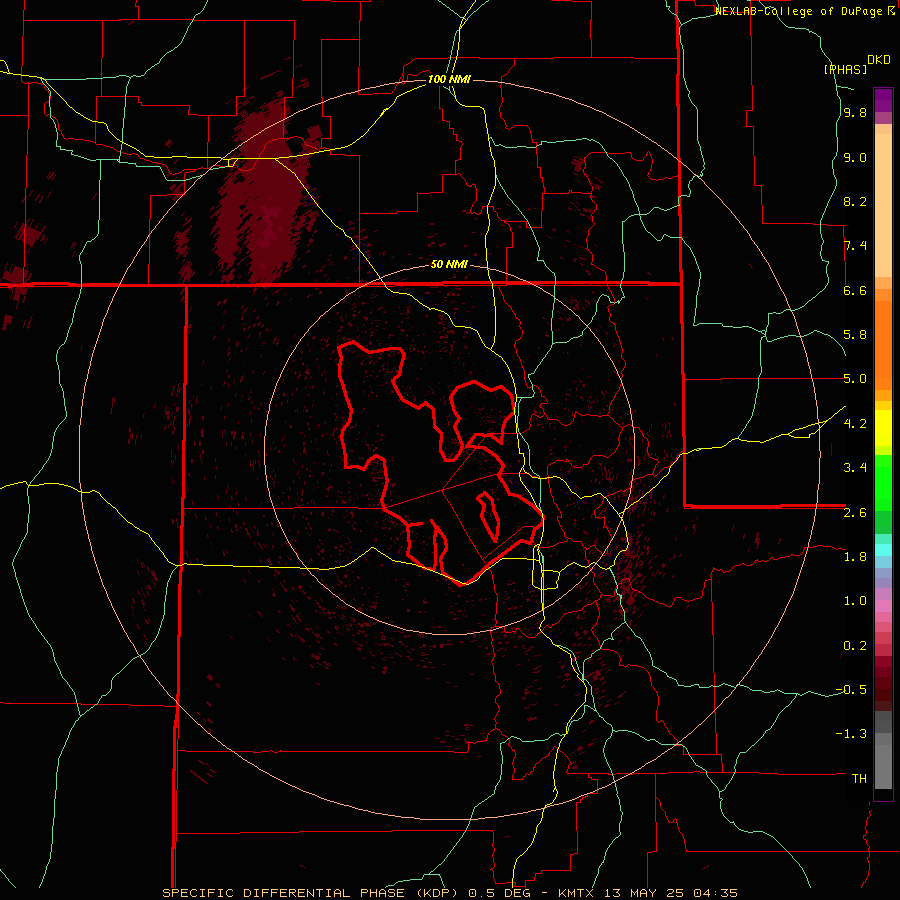This screenshot has width=900, height=900.
Task: Pick the yellow segment of the color scale
Action: coord(883,428)
